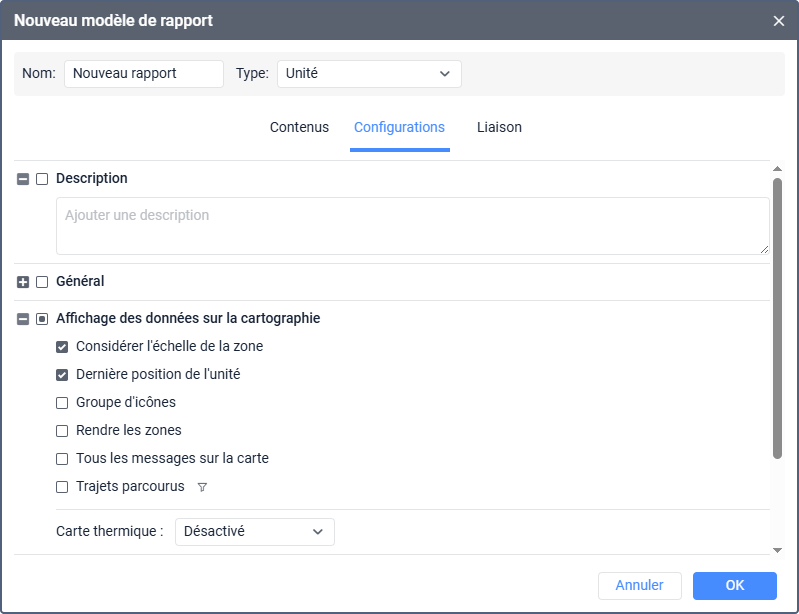Viewport: 799px width, 614px height.
Task: Toggle the Description section checkbox
Action: pos(42,179)
